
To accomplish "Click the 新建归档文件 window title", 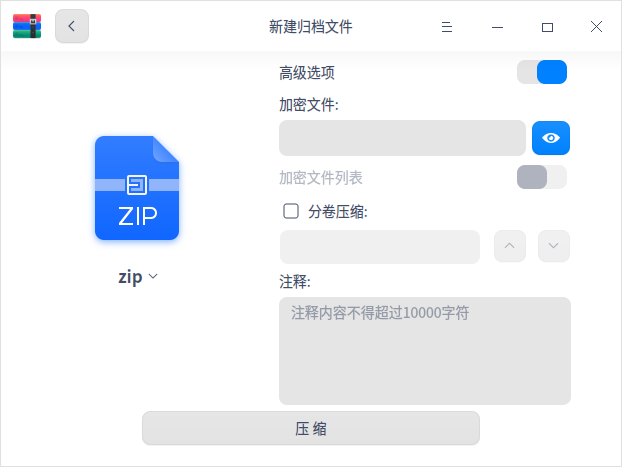I will [x=311, y=27].
